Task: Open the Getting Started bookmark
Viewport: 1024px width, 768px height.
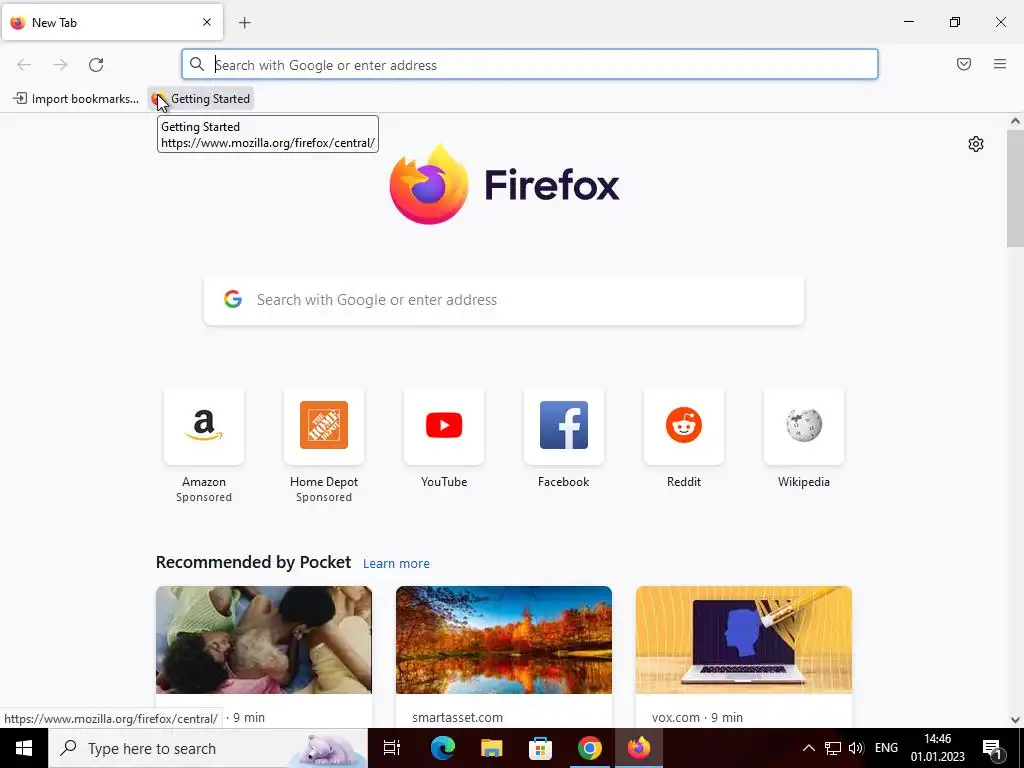Action: point(201,99)
